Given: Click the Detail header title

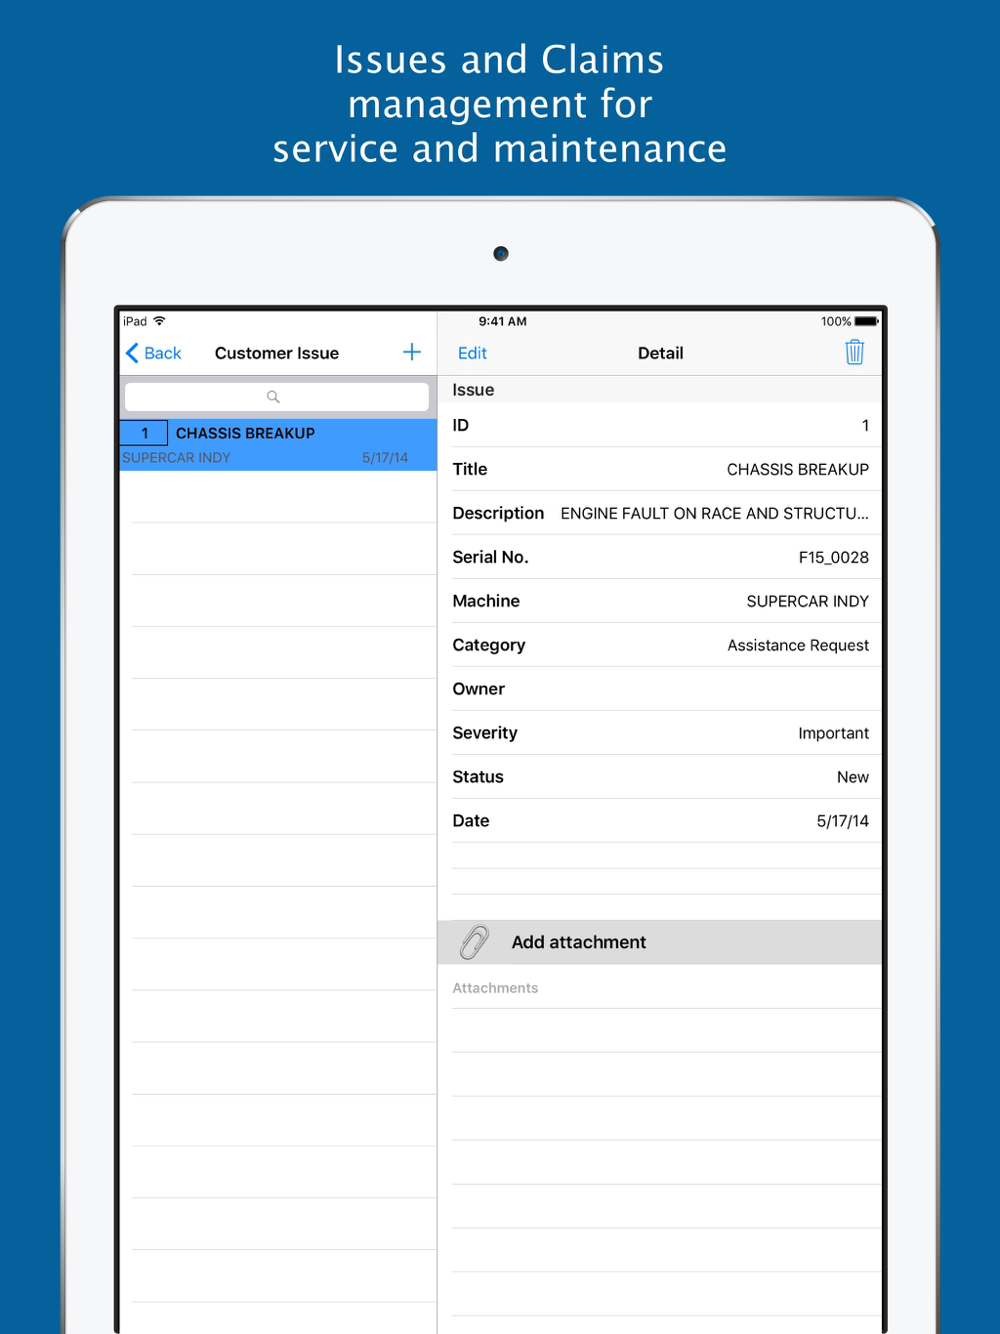Looking at the screenshot, I should click(x=661, y=353).
